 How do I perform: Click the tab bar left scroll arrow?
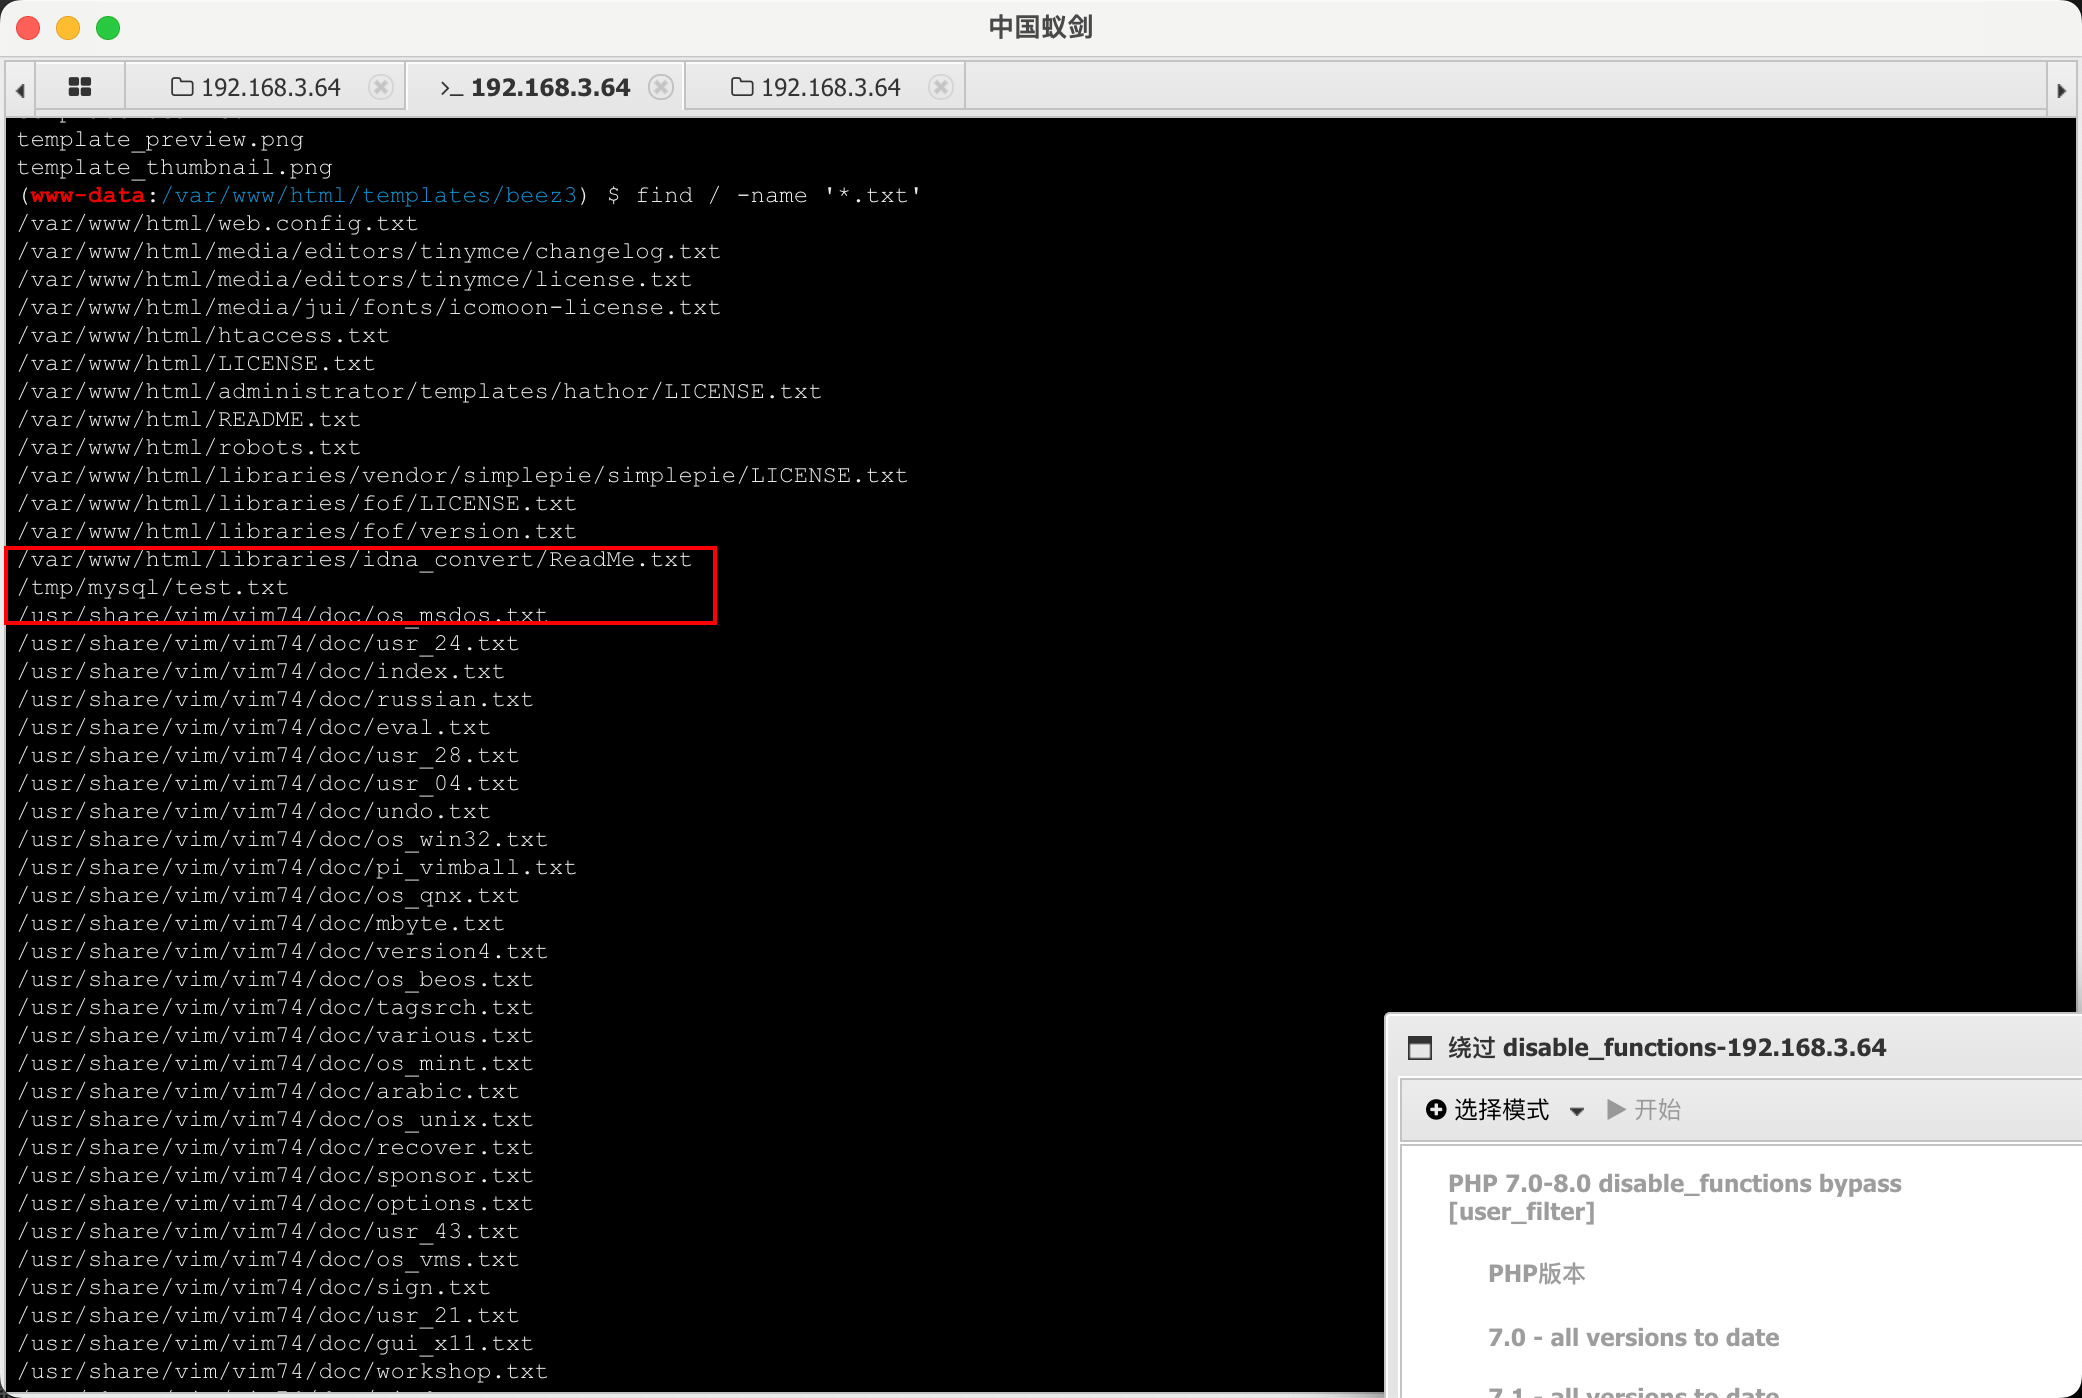[x=20, y=90]
